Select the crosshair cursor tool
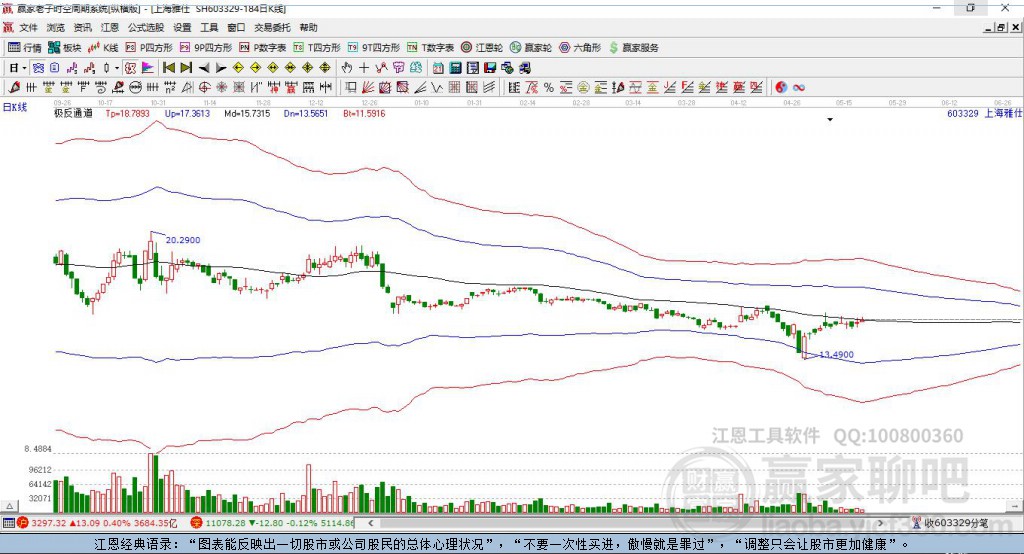Viewport: 1024px width, 554px height. coord(364,68)
